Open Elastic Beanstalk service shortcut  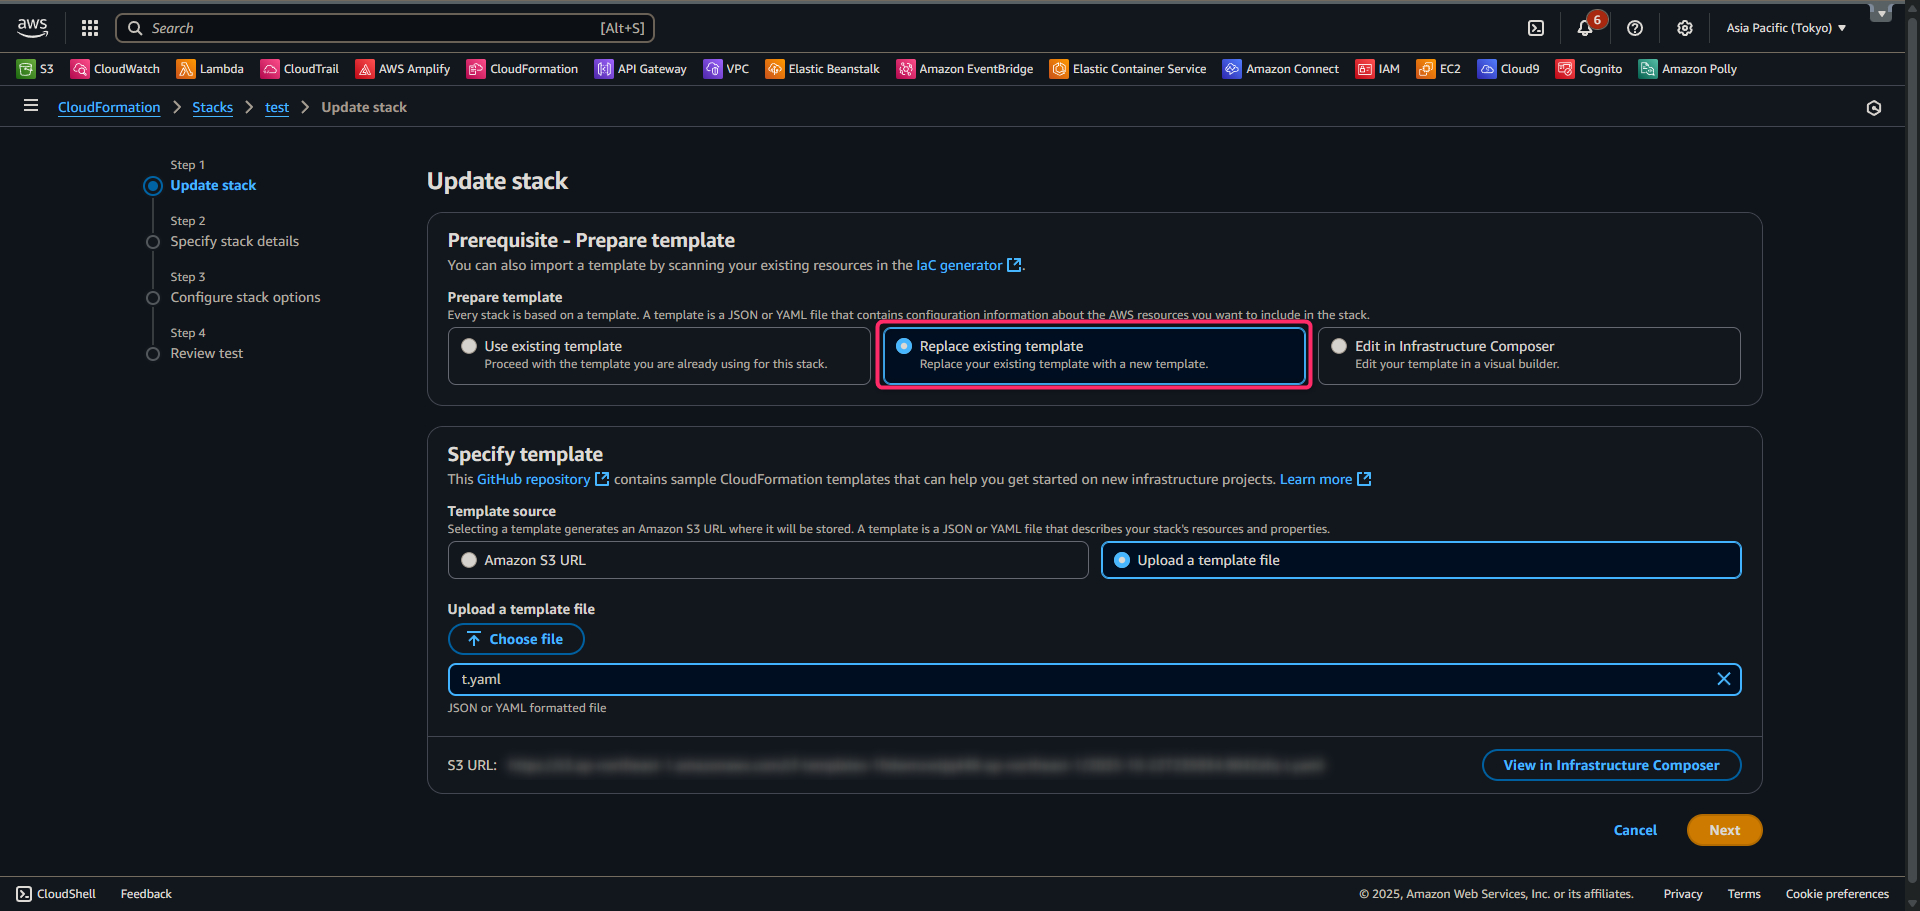click(823, 69)
